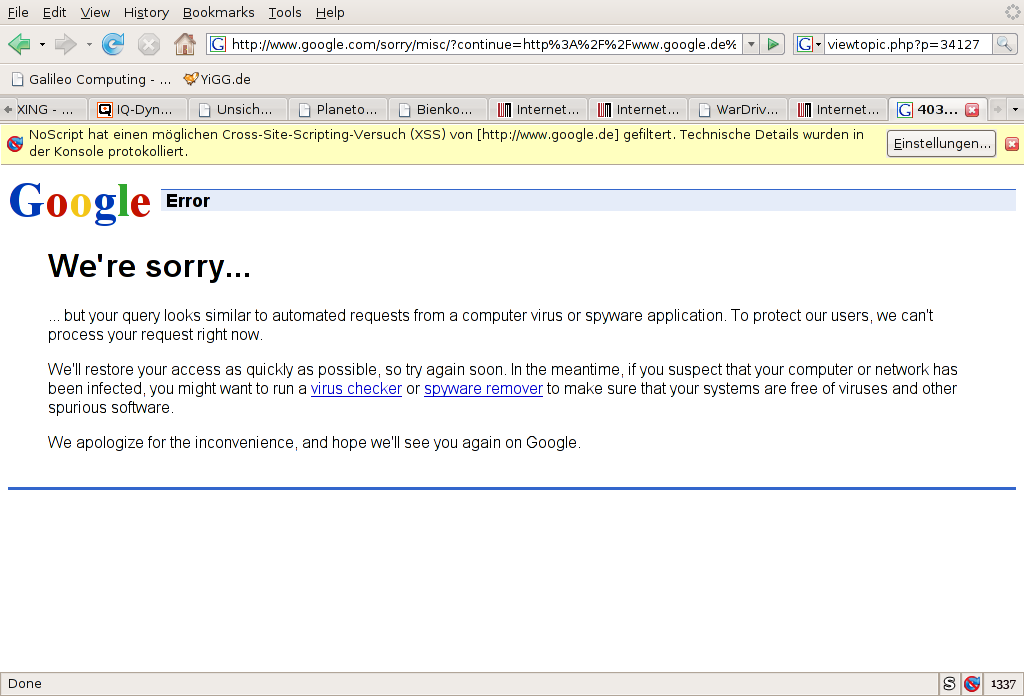
Task: Click the NoScript icon in notification bar
Action: tap(15, 144)
